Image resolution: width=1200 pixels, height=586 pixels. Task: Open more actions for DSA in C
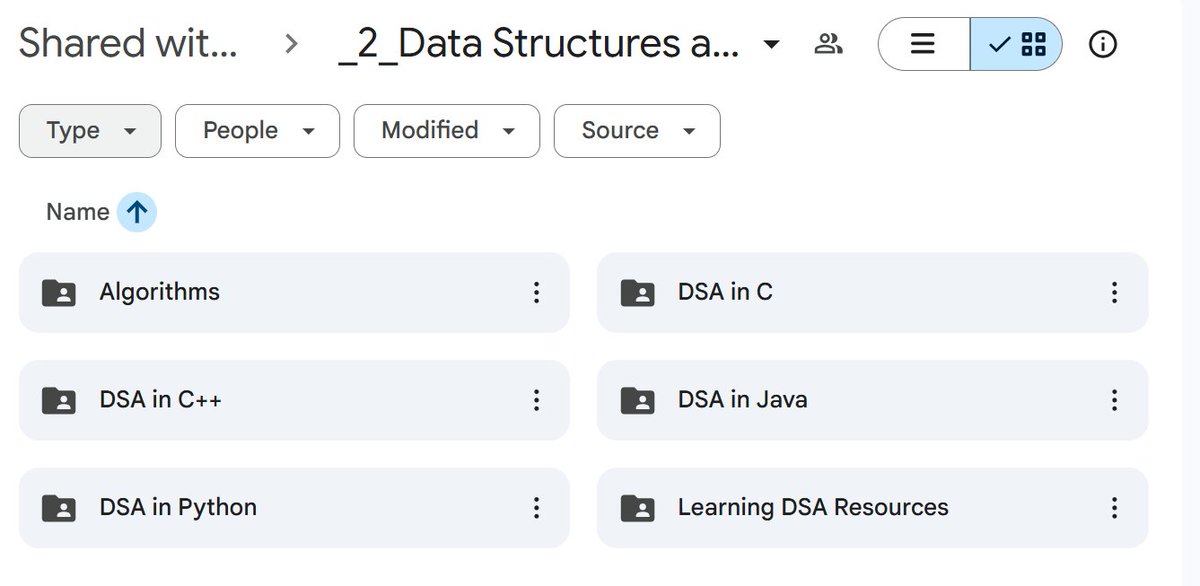[1114, 292]
